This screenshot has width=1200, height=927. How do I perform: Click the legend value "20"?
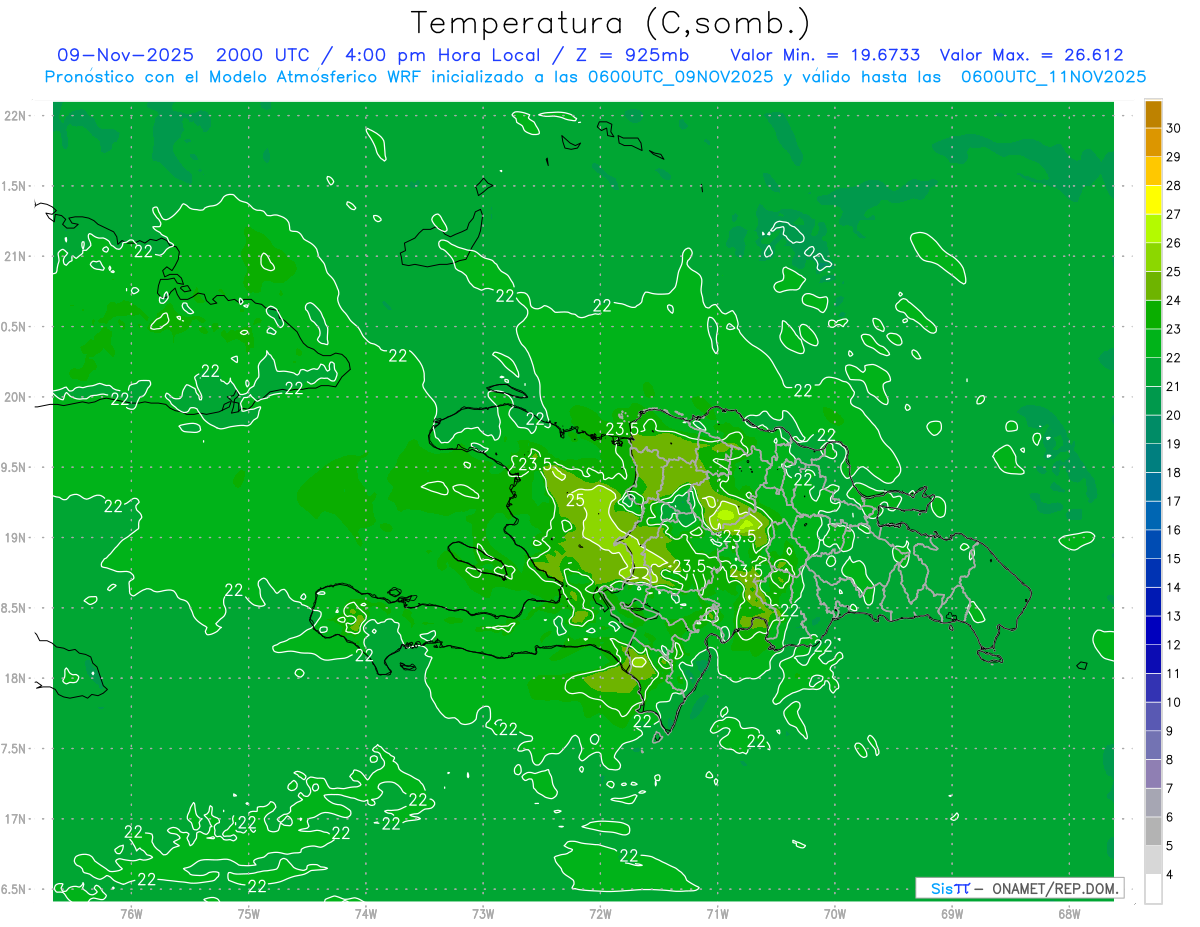[1174, 415]
